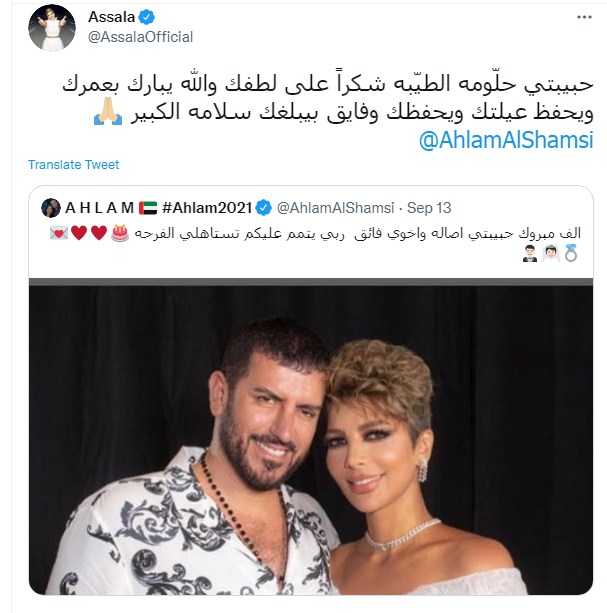
Task: Open the #Ahlam2021 hashtag
Action: pos(207,208)
